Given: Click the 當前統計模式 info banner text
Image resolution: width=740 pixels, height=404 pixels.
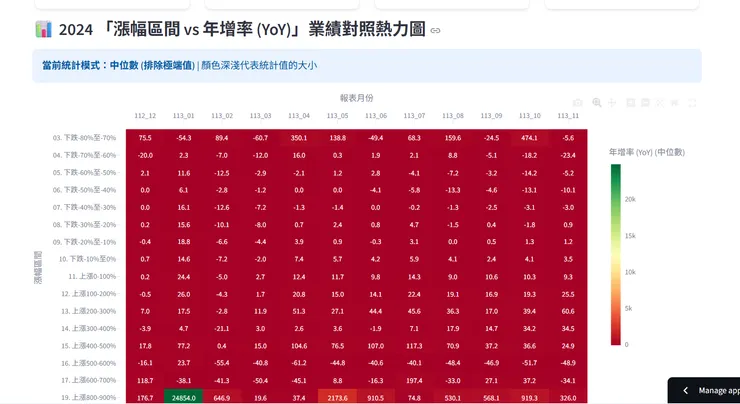Looking at the screenshot, I should [x=179, y=65].
